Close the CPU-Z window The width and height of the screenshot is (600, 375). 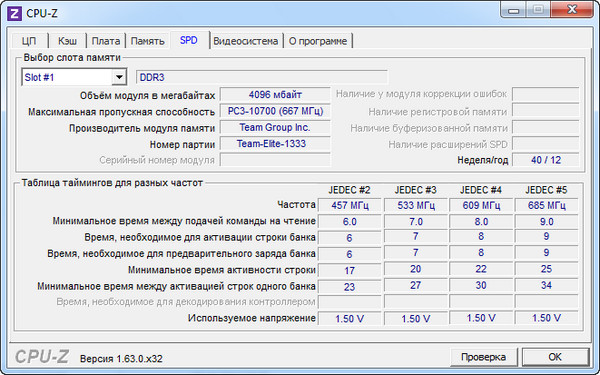(x=572, y=10)
